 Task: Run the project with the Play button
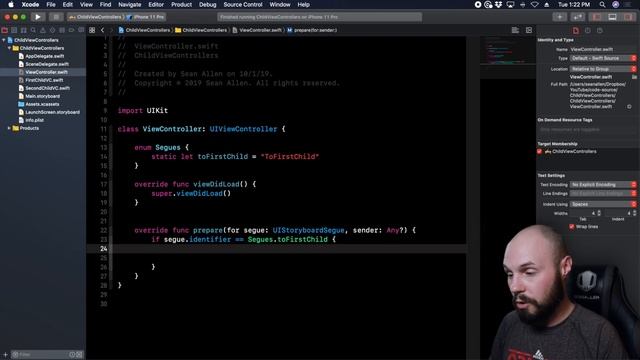click(x=38, y=17)
